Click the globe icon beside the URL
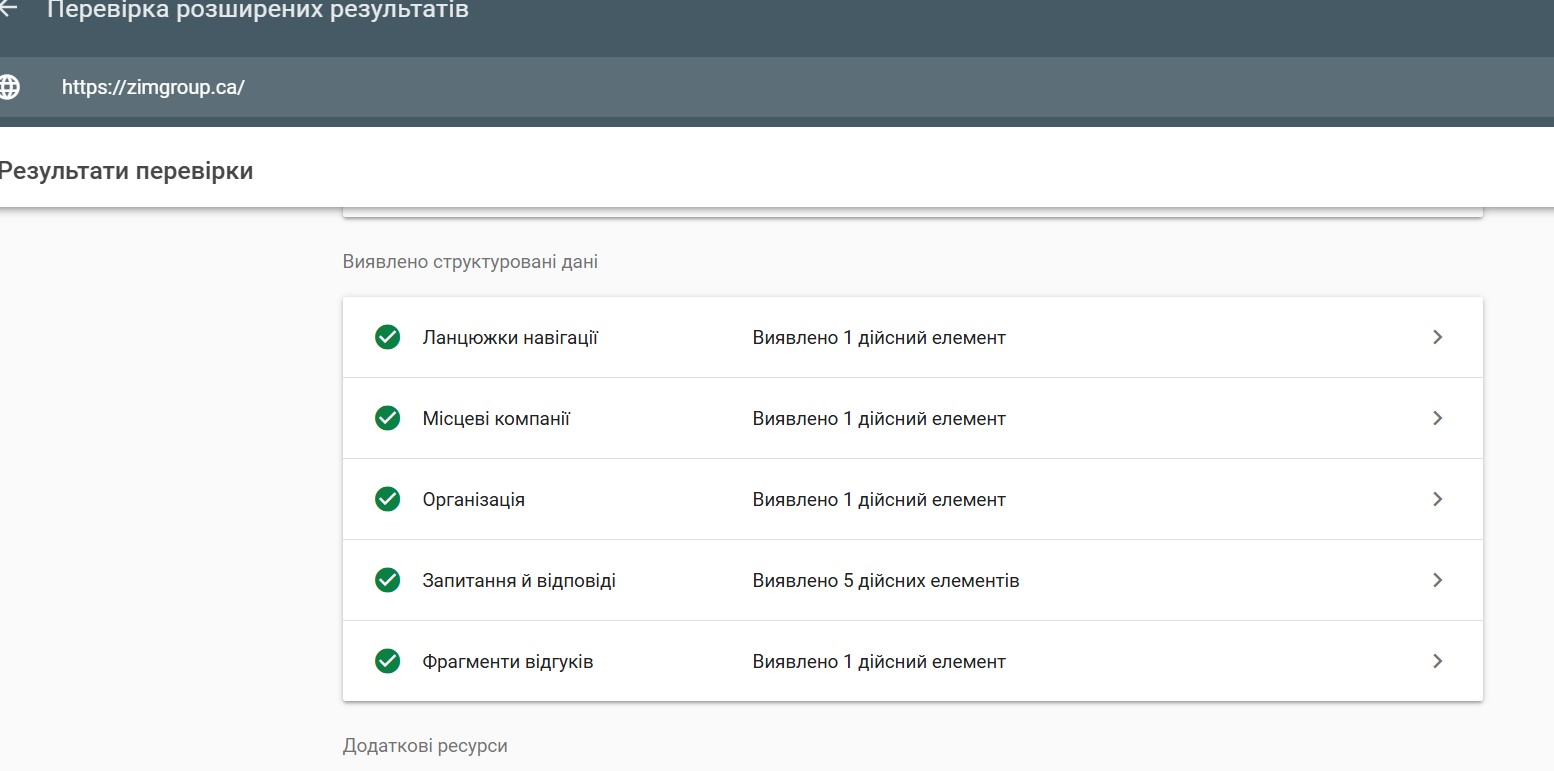The width and height of the screenshot is (1554, 771). (x=9, y=87)
